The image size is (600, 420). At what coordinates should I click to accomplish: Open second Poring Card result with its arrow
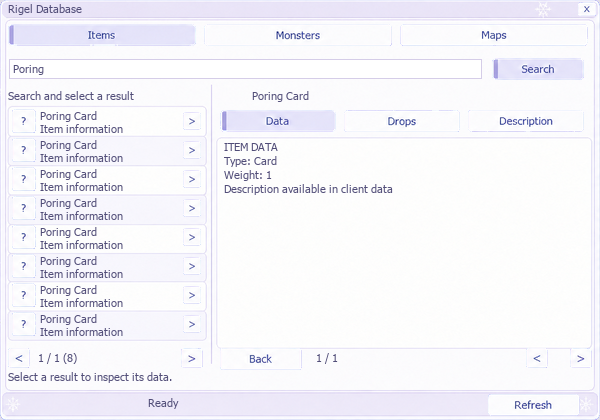tap(192, 150)
